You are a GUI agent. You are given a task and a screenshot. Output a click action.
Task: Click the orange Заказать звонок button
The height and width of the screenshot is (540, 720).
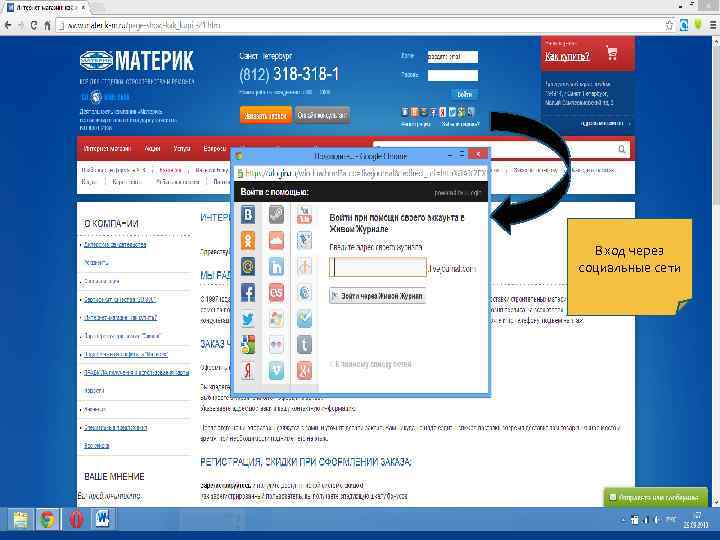click(x=265, y=115)
